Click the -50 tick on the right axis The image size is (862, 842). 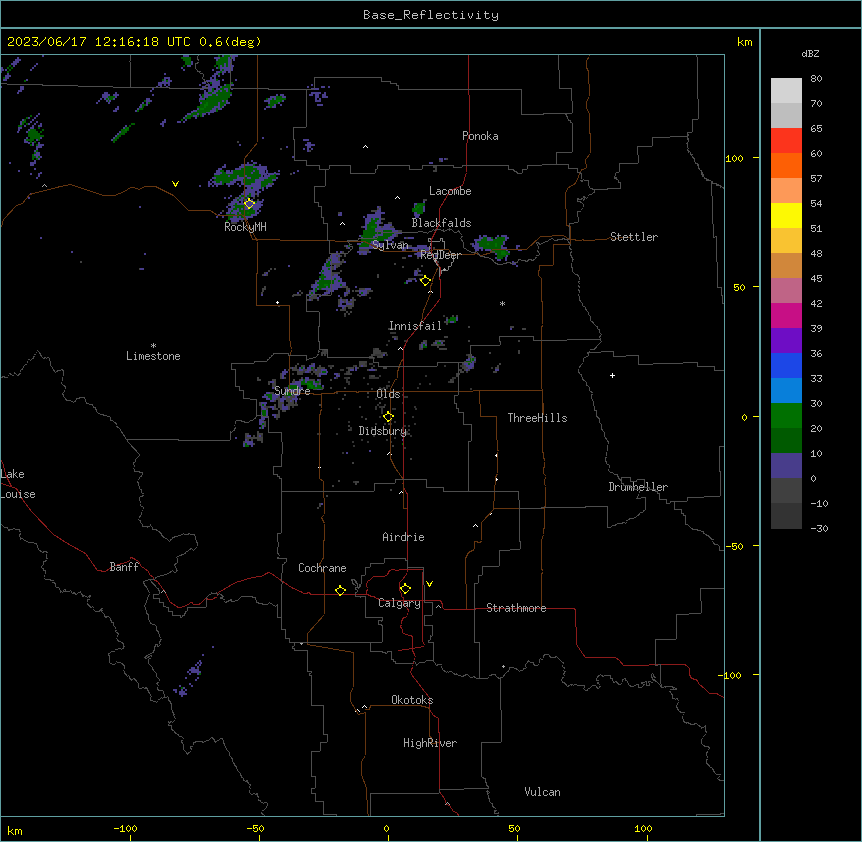[x=734, y=546]
